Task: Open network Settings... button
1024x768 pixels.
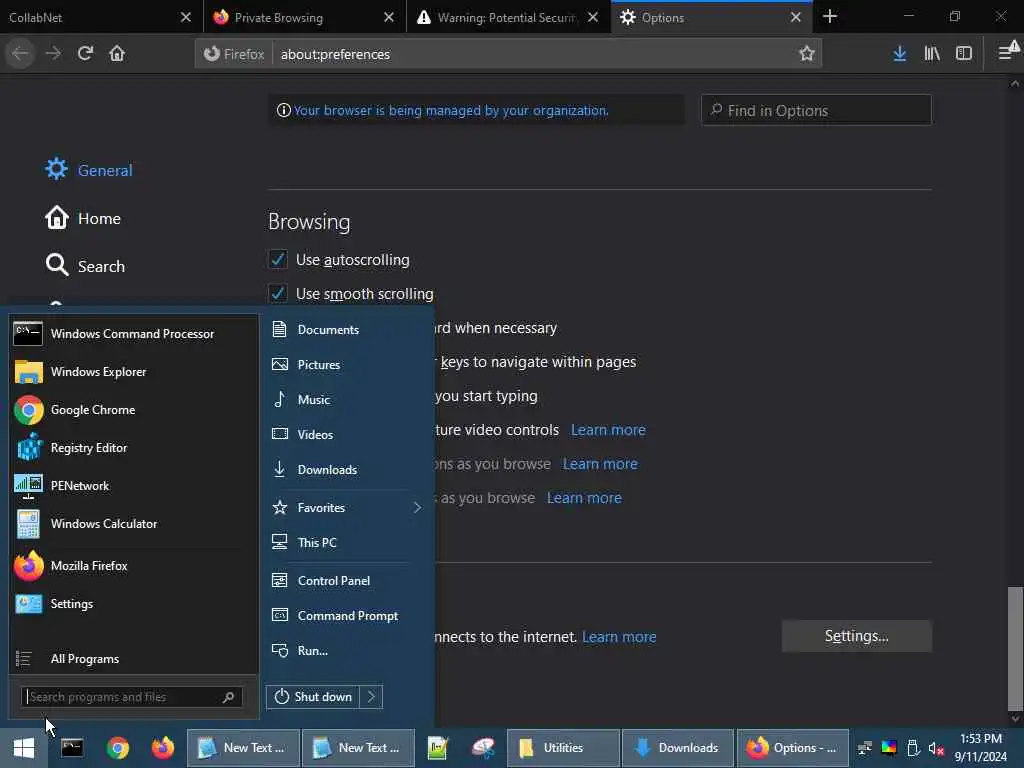Action: point(856,636)
